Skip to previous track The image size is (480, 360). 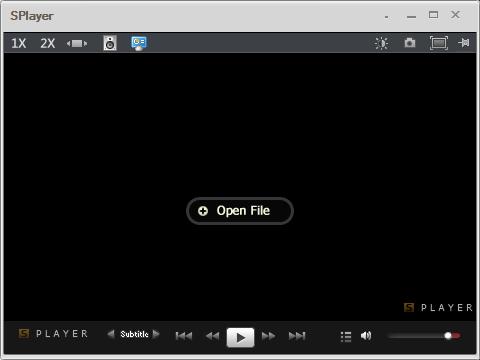[184, 336]
